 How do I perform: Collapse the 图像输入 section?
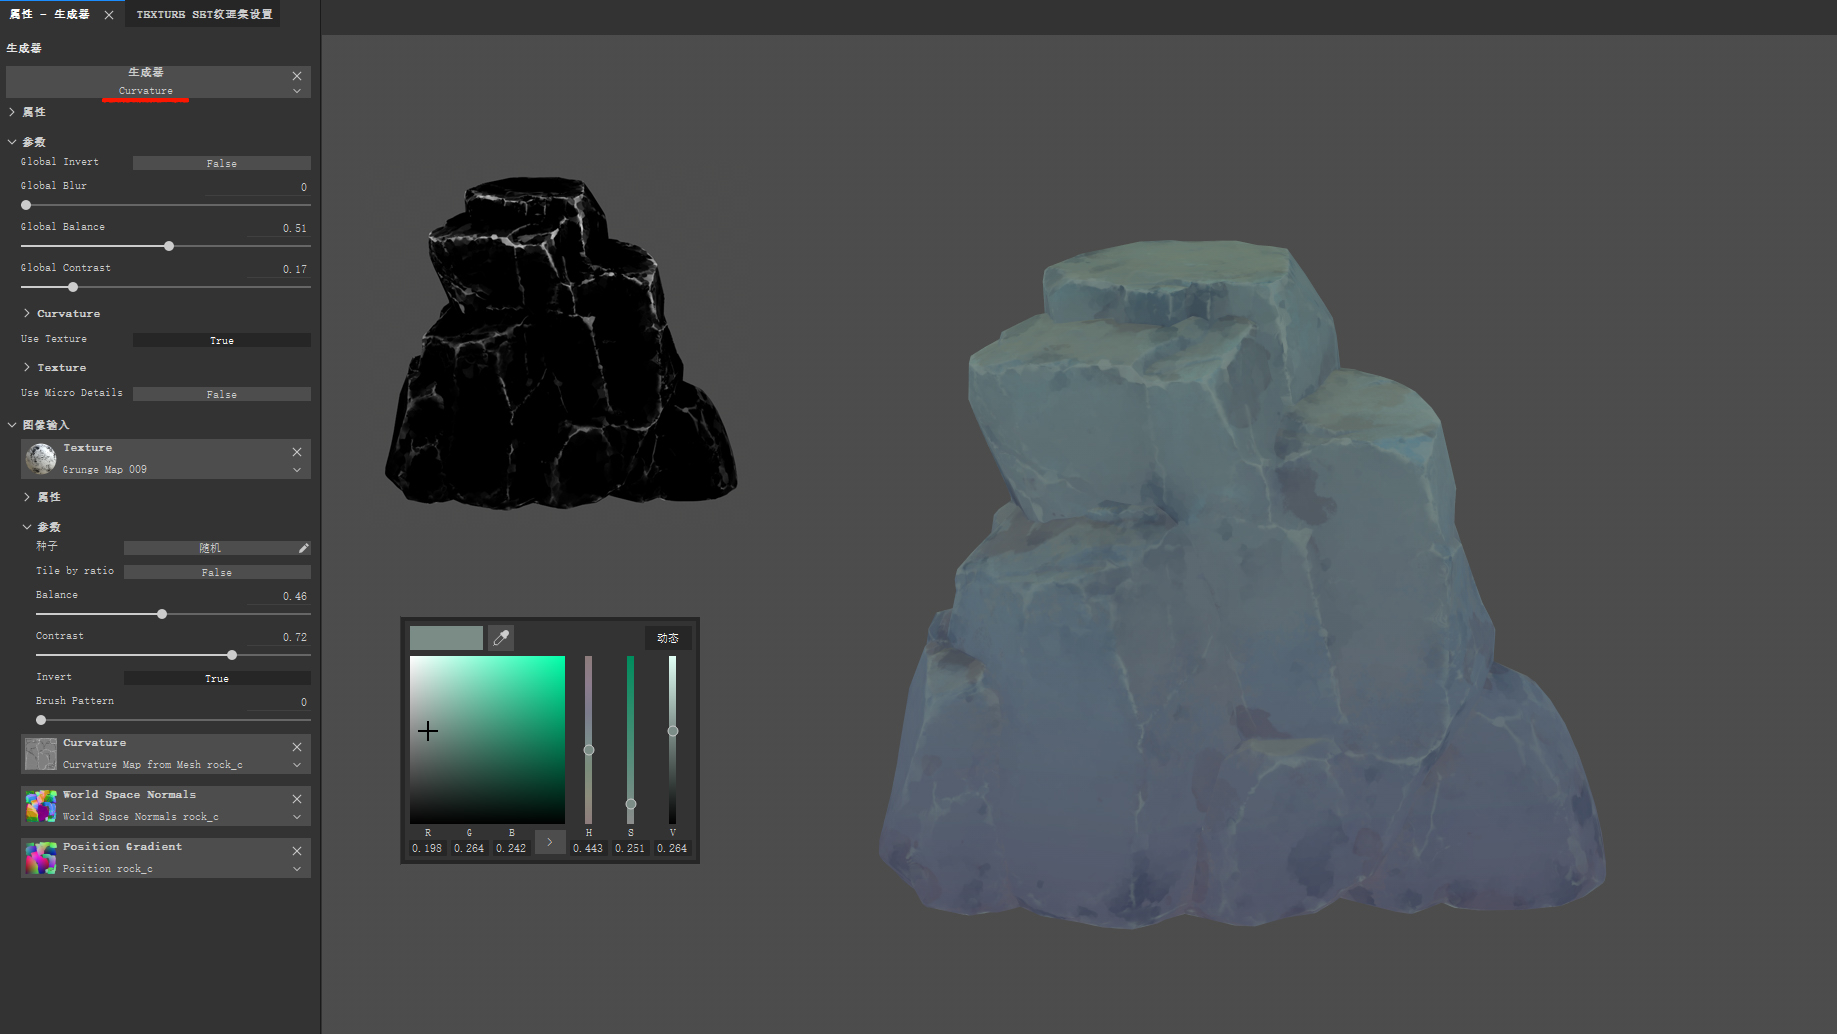[12, 425]
